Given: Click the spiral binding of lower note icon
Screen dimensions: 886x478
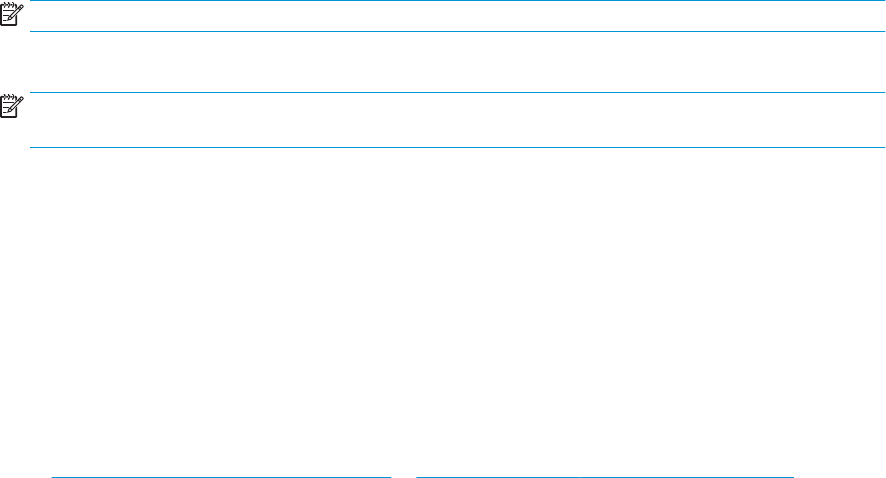Looking at the screenshot, I should (x=8, y=97).
